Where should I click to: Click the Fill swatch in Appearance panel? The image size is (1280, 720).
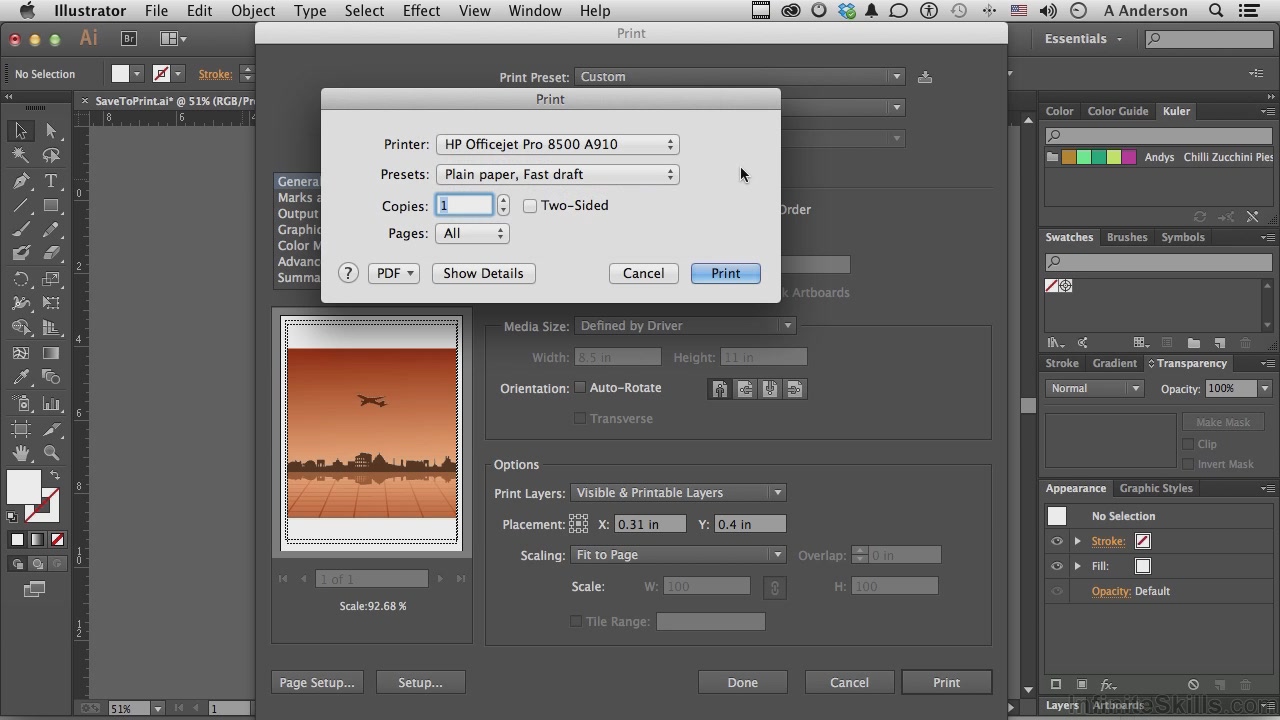(1143, 566)
